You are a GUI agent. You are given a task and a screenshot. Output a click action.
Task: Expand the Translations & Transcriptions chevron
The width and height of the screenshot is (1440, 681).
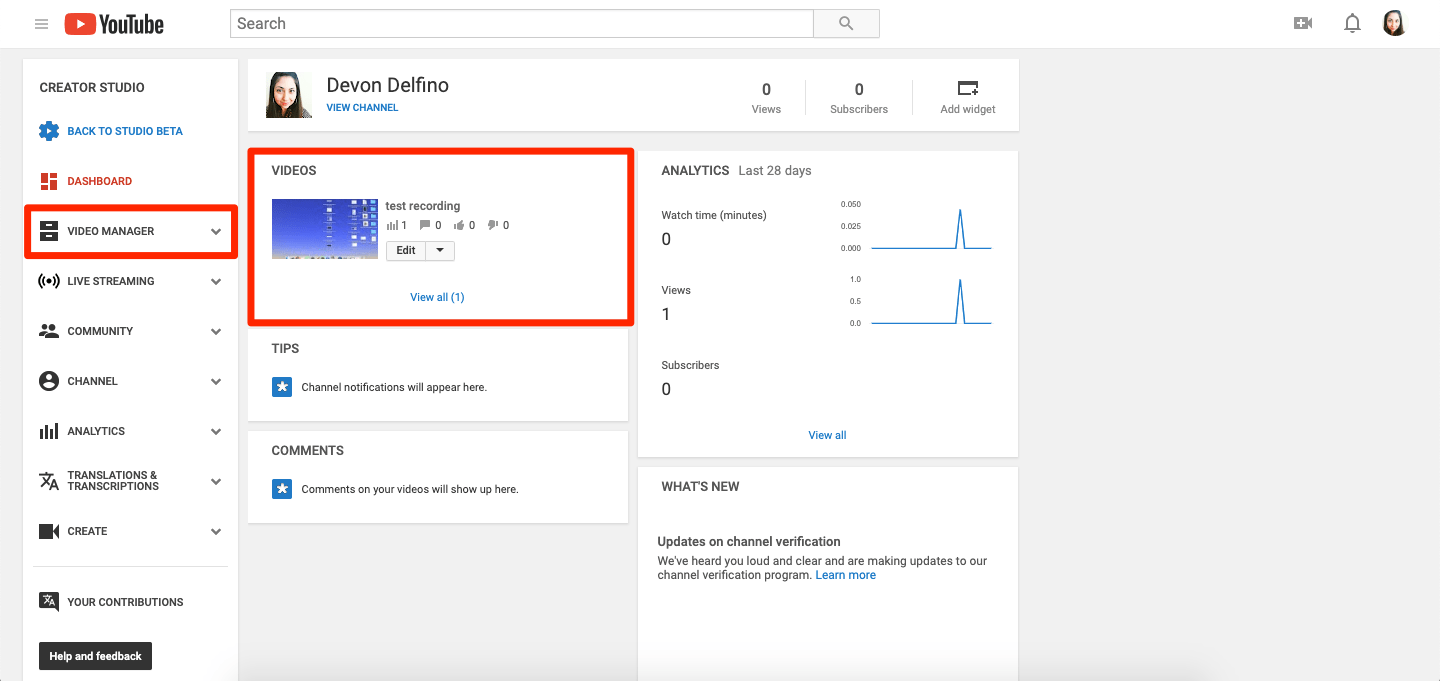pyautogui.click(x=216, y=481)
